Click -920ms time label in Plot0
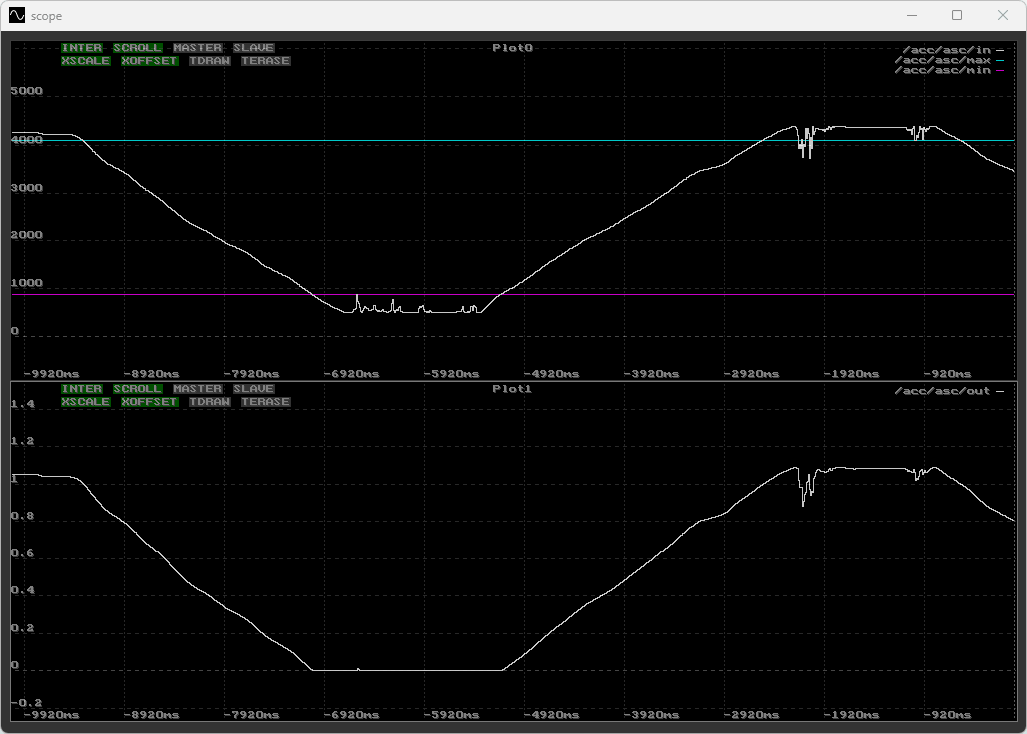 pyautogui.click(x=948, y=374)
